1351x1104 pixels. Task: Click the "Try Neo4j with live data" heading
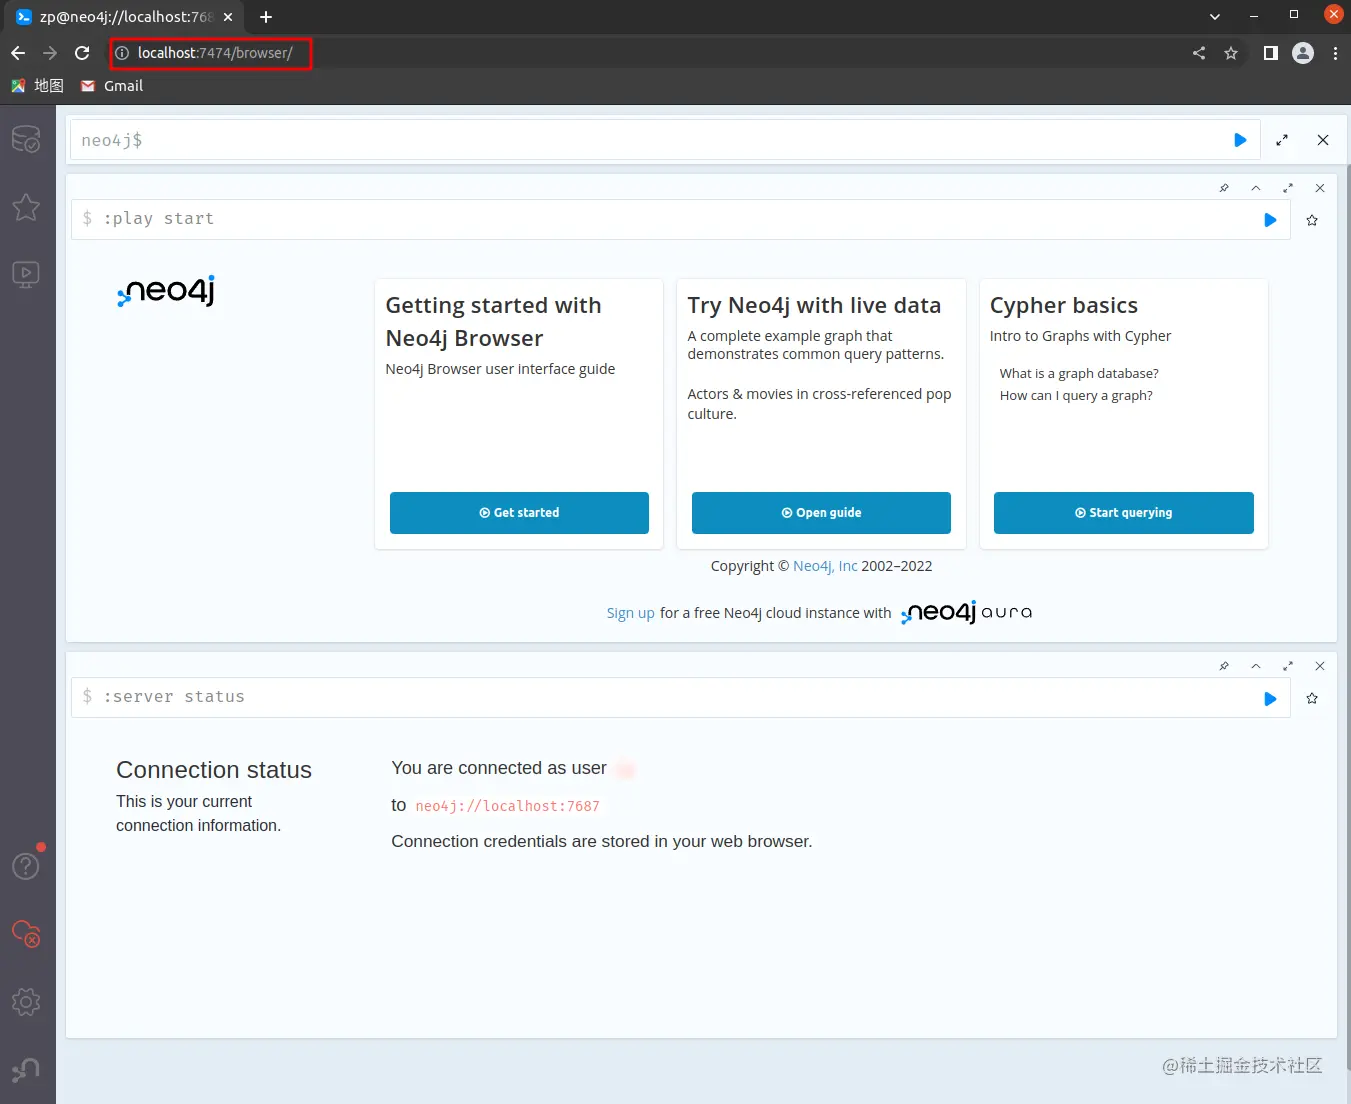[814, 305]
